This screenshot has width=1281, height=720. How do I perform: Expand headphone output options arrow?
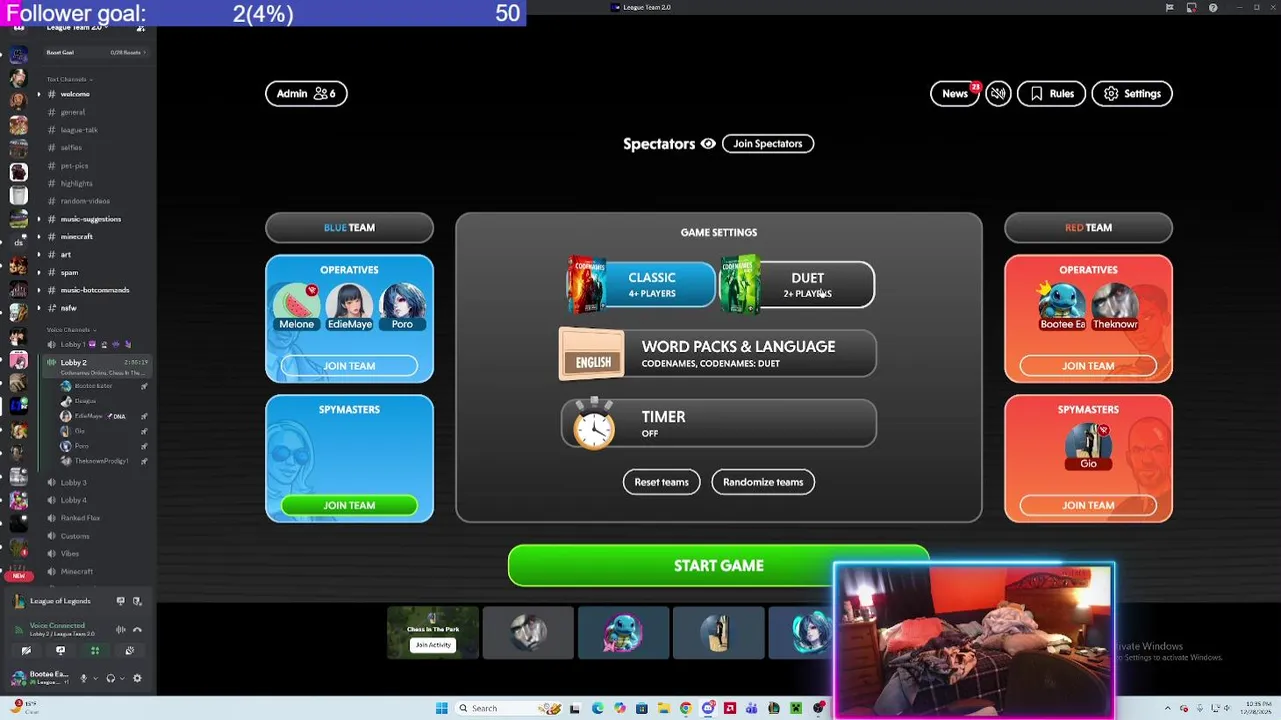122,678
